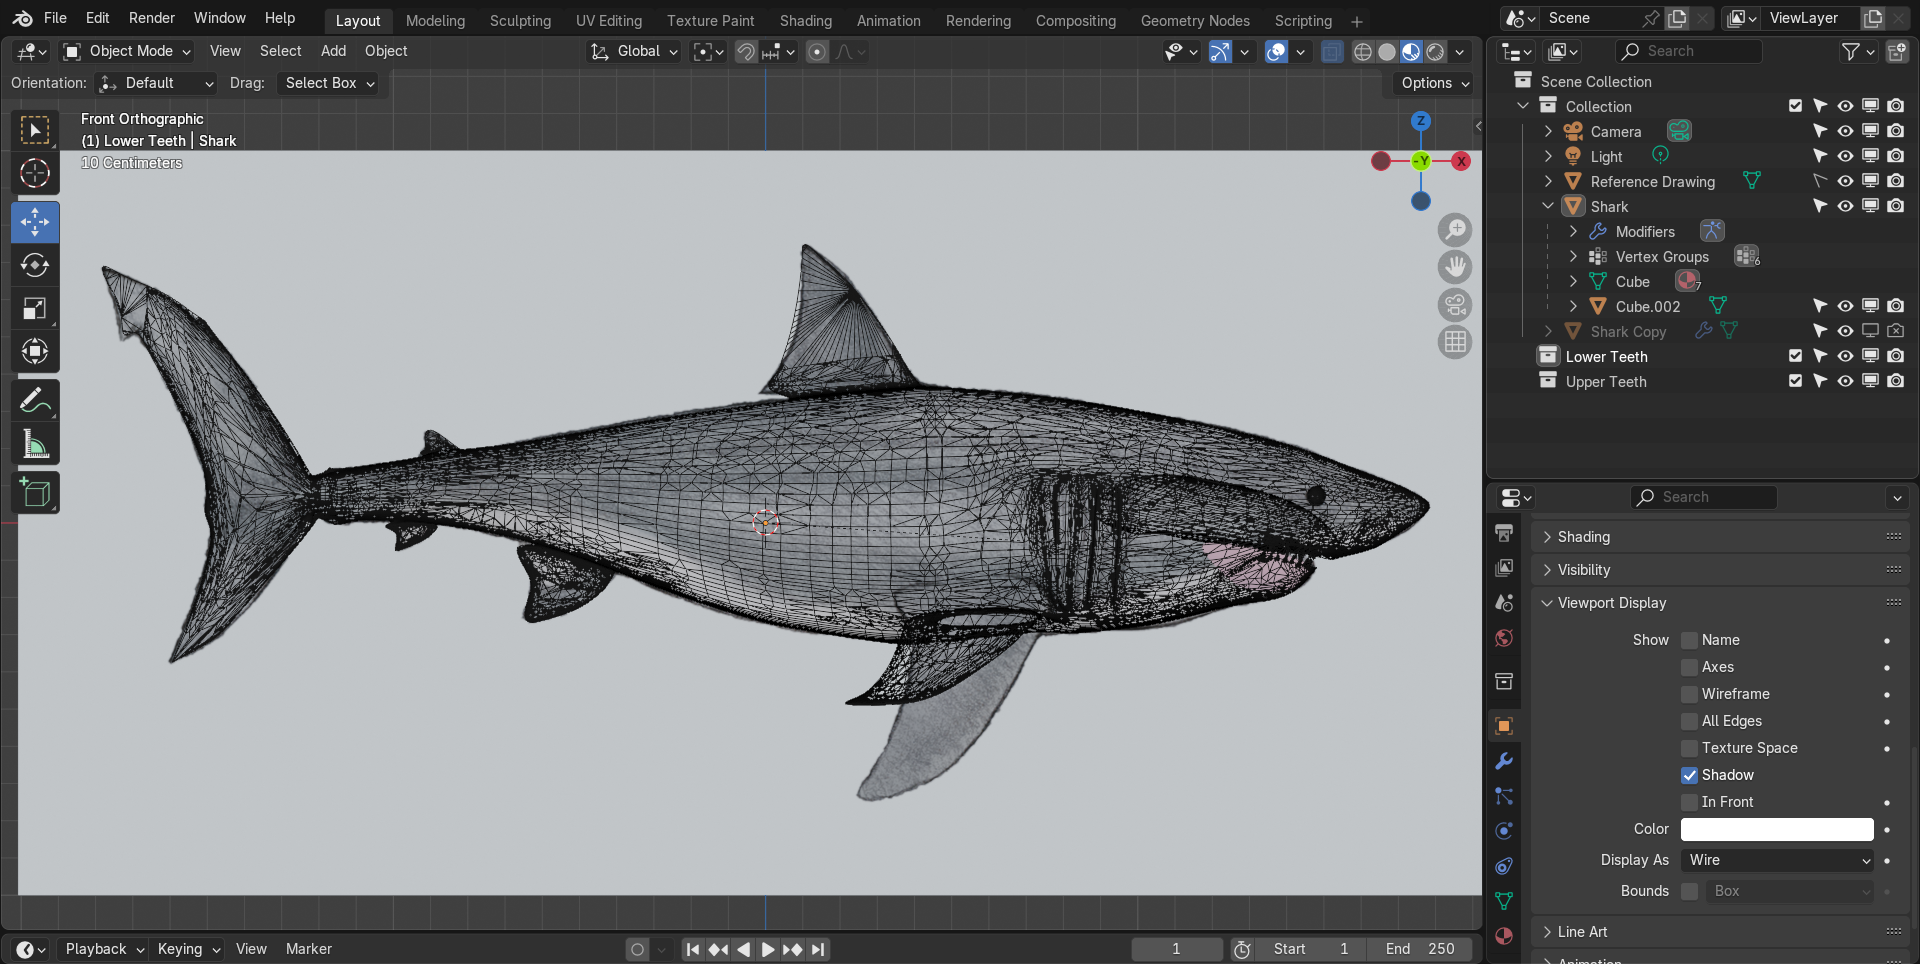Open the Display As dropdown
Viewport: 1920px width, 964px height.
[x=1776, y=860]
